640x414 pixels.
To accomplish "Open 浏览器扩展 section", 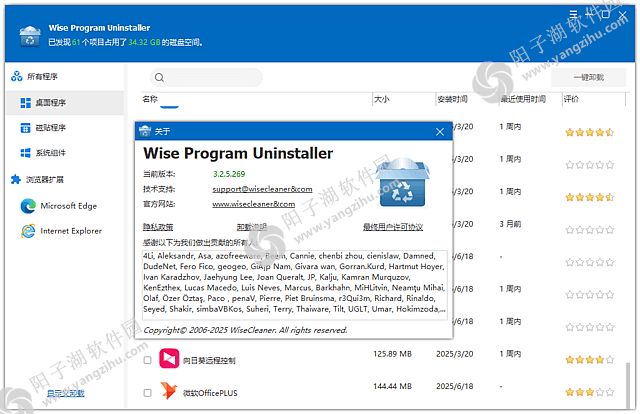I will point(38,179).
